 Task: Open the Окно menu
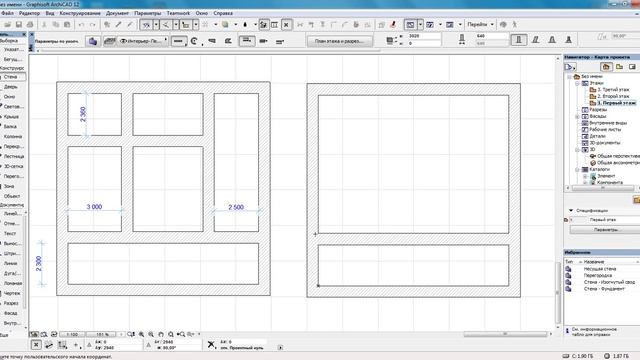coord(202,13)
